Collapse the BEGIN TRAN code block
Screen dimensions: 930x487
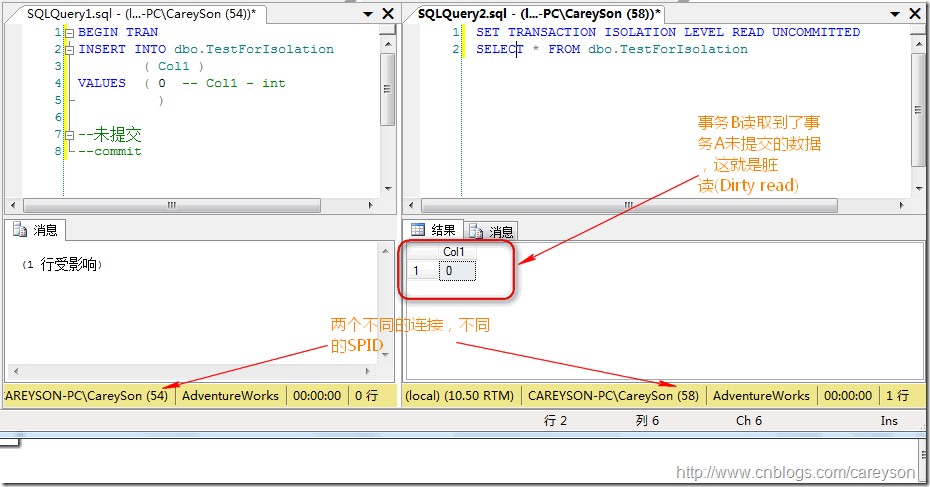tap(69, 33)
